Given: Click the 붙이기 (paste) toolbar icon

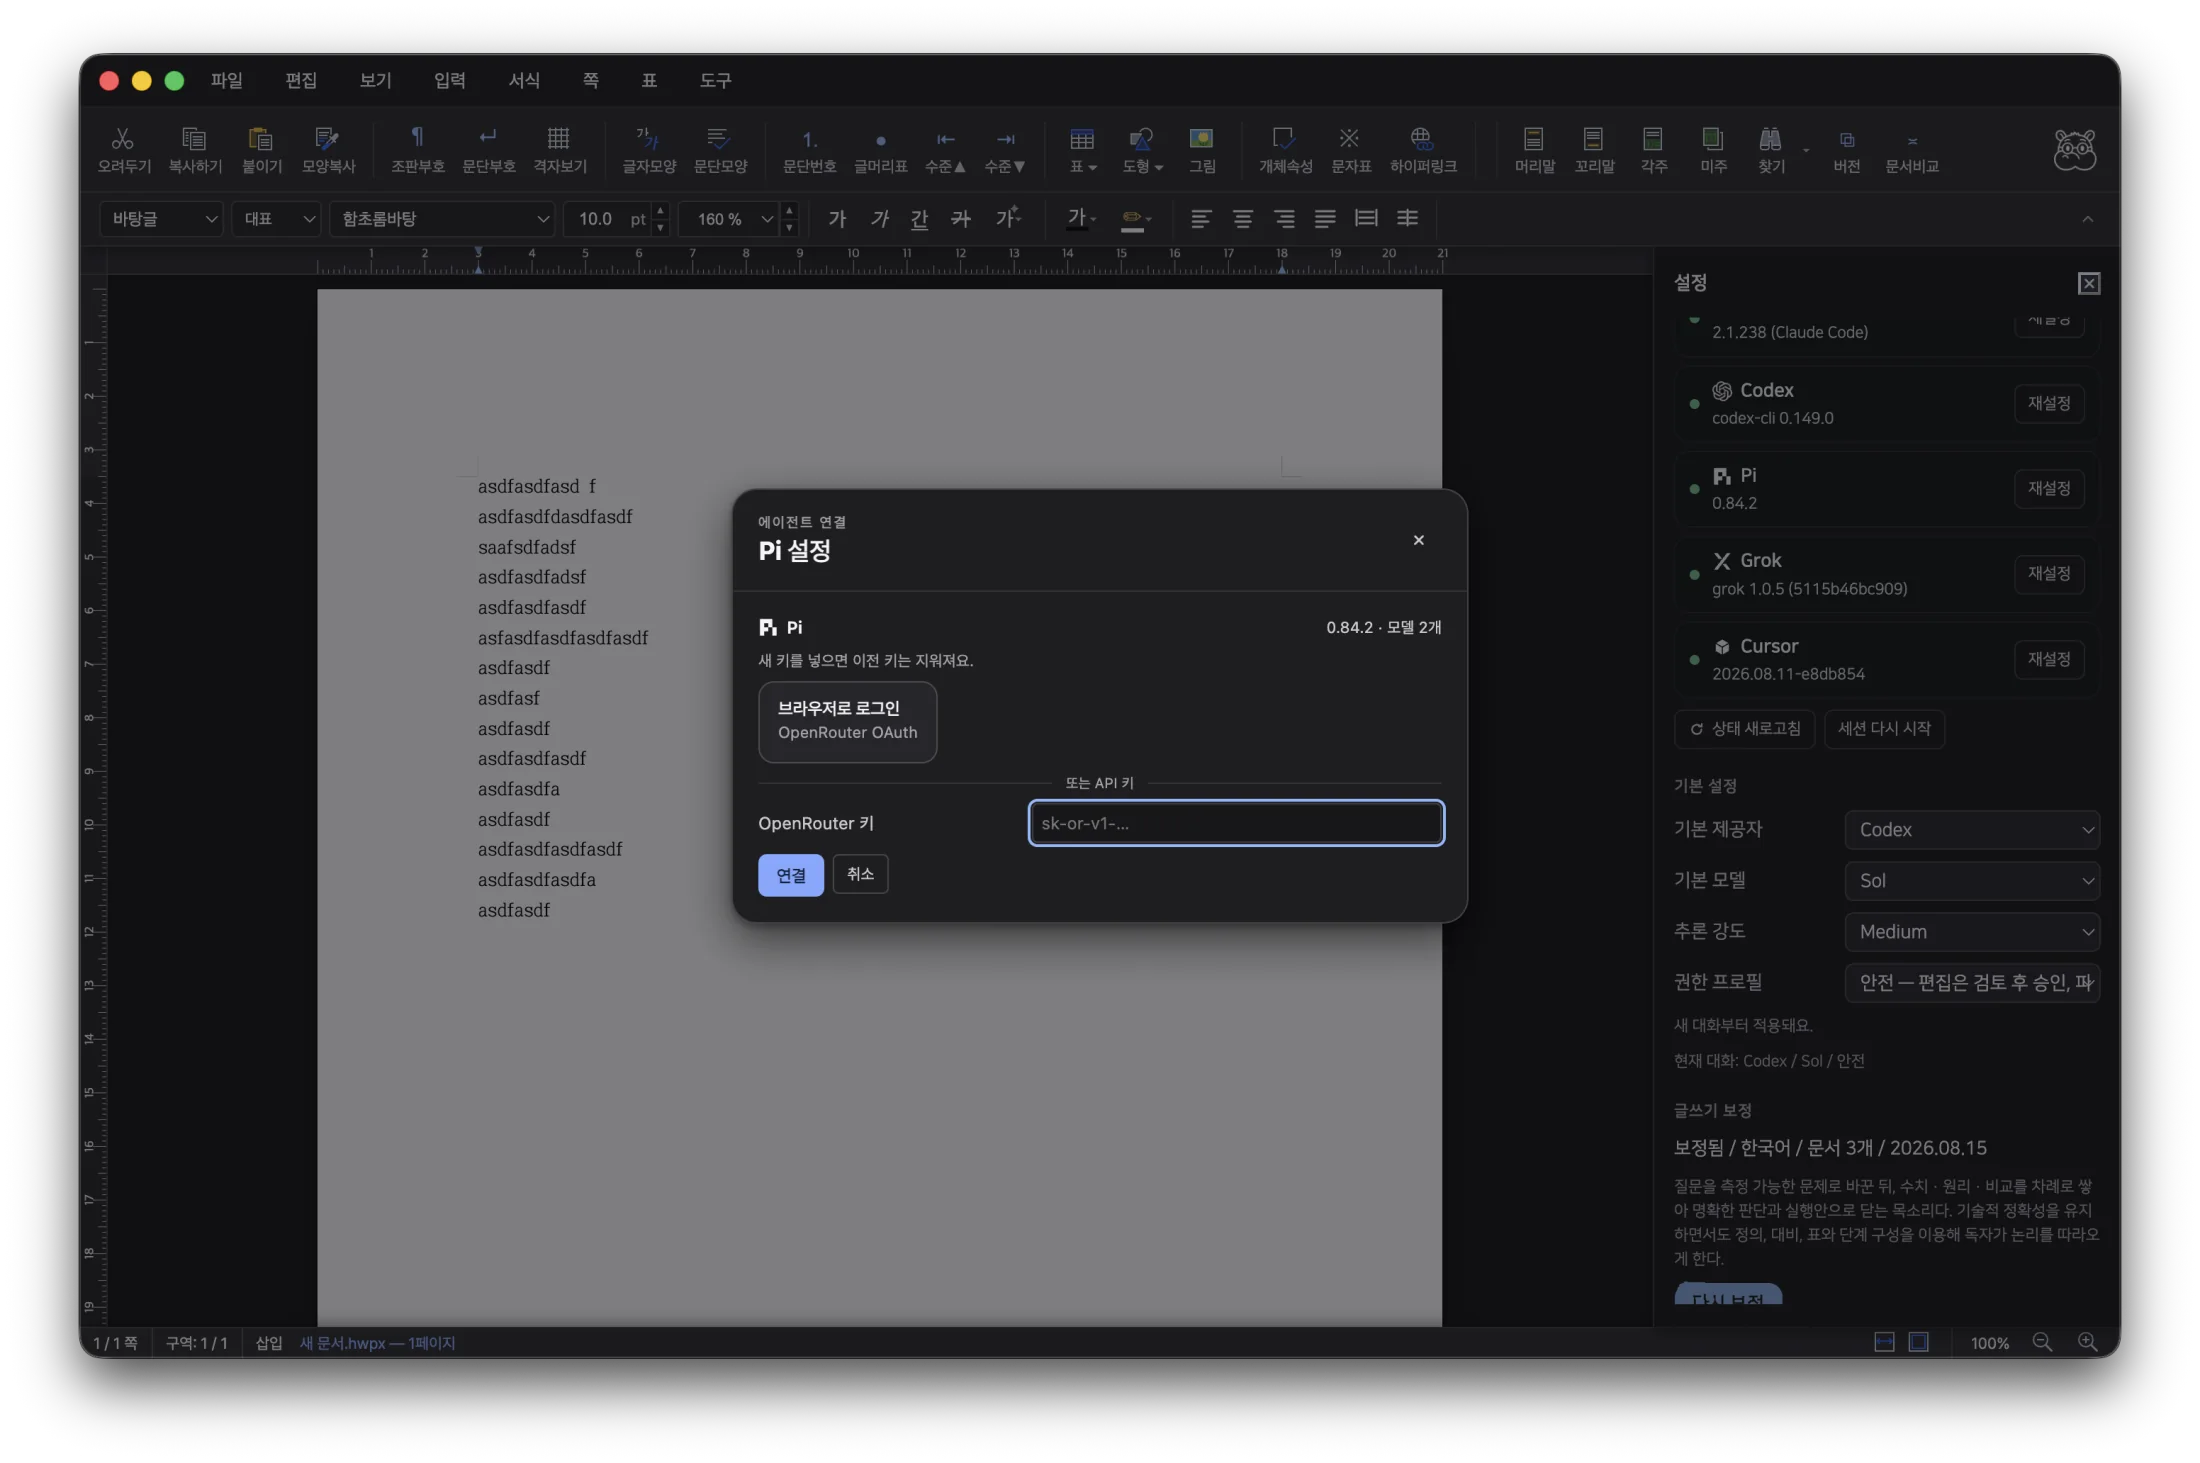Looking at the screenshot, I should click(261, 148).
